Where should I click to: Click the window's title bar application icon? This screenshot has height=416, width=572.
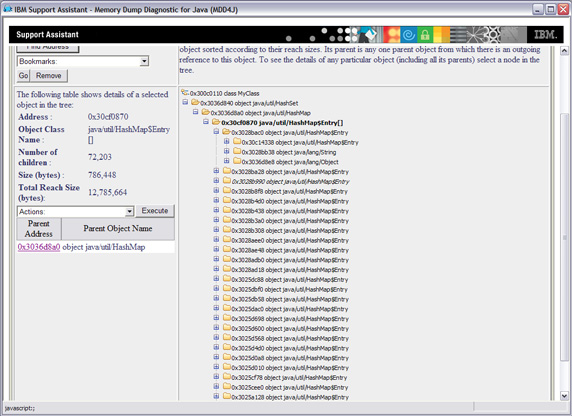click(x=7, y=9)
